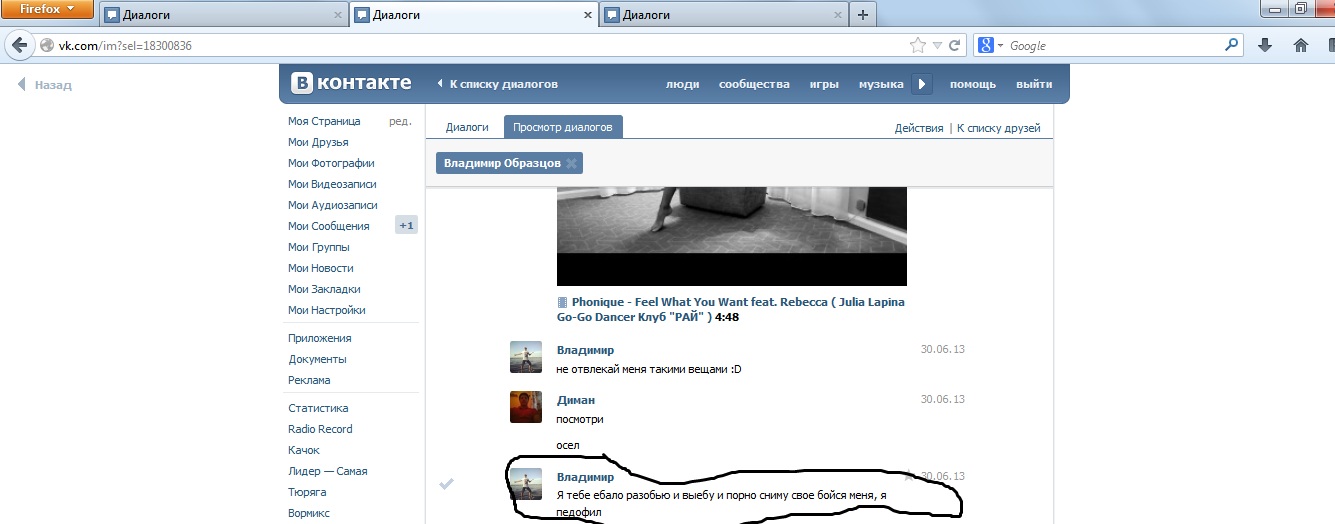The height and width of the screenshot is (524, 1335).
Task: Open Мои Новости in sidebar
Action: click(321, 268)
